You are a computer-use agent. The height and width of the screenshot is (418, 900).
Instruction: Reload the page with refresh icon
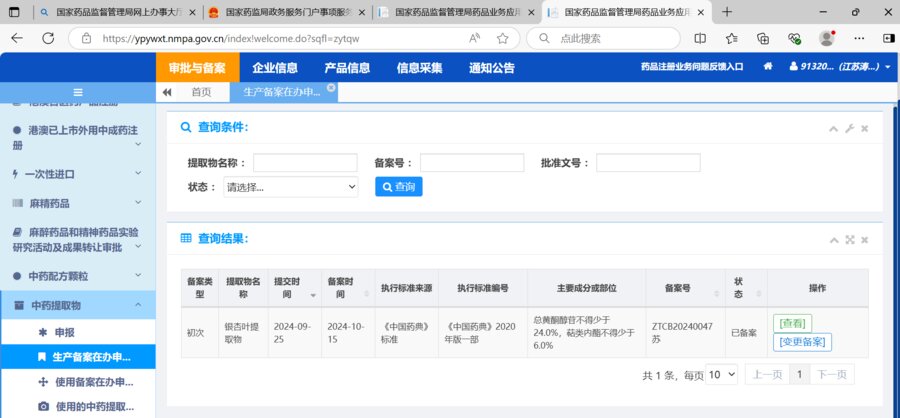(48, 38)
